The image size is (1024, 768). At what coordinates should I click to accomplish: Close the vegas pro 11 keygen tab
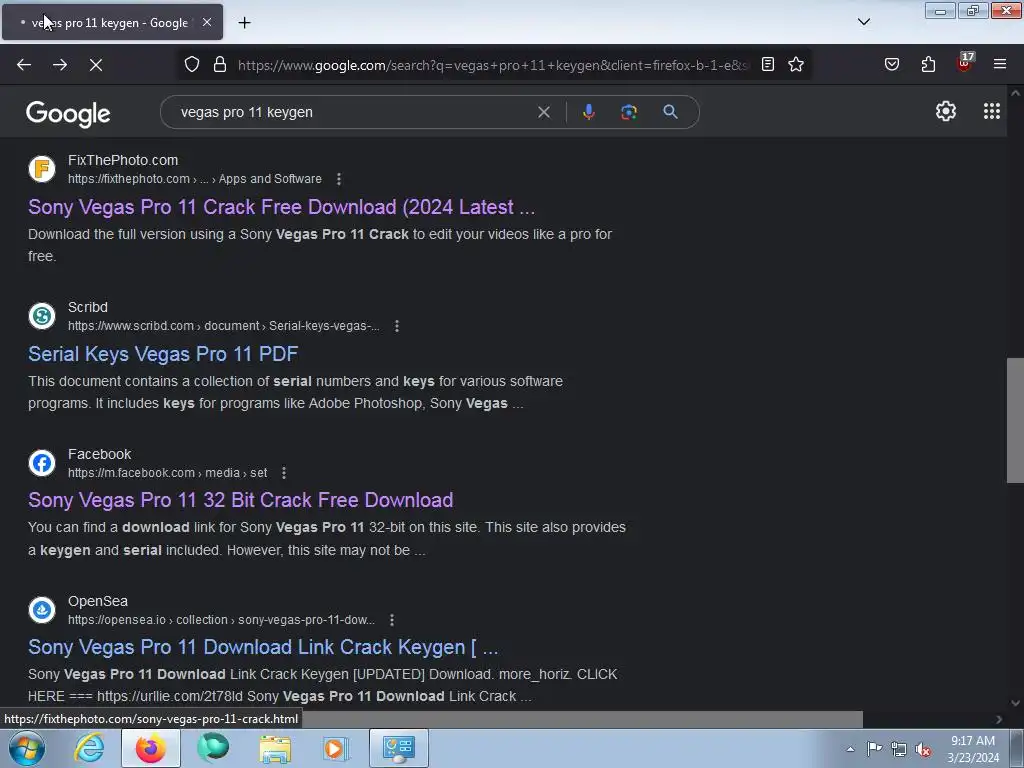(207, 22)
